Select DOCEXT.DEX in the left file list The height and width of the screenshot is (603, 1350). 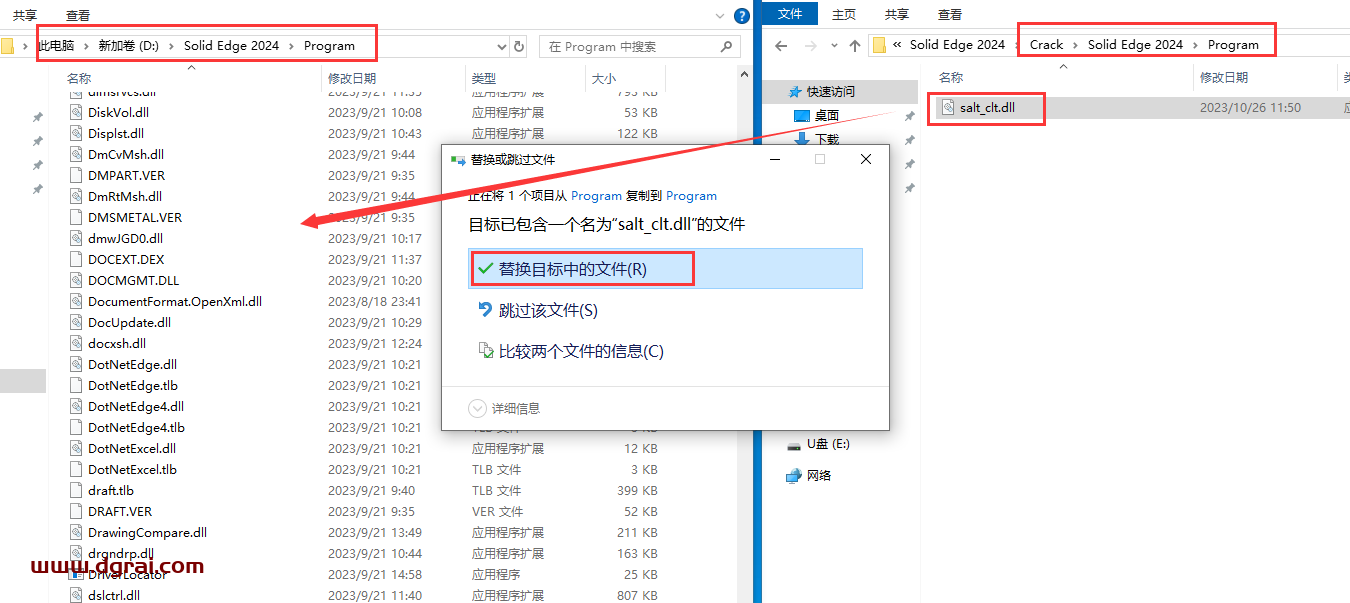click(x=126, y=259)
